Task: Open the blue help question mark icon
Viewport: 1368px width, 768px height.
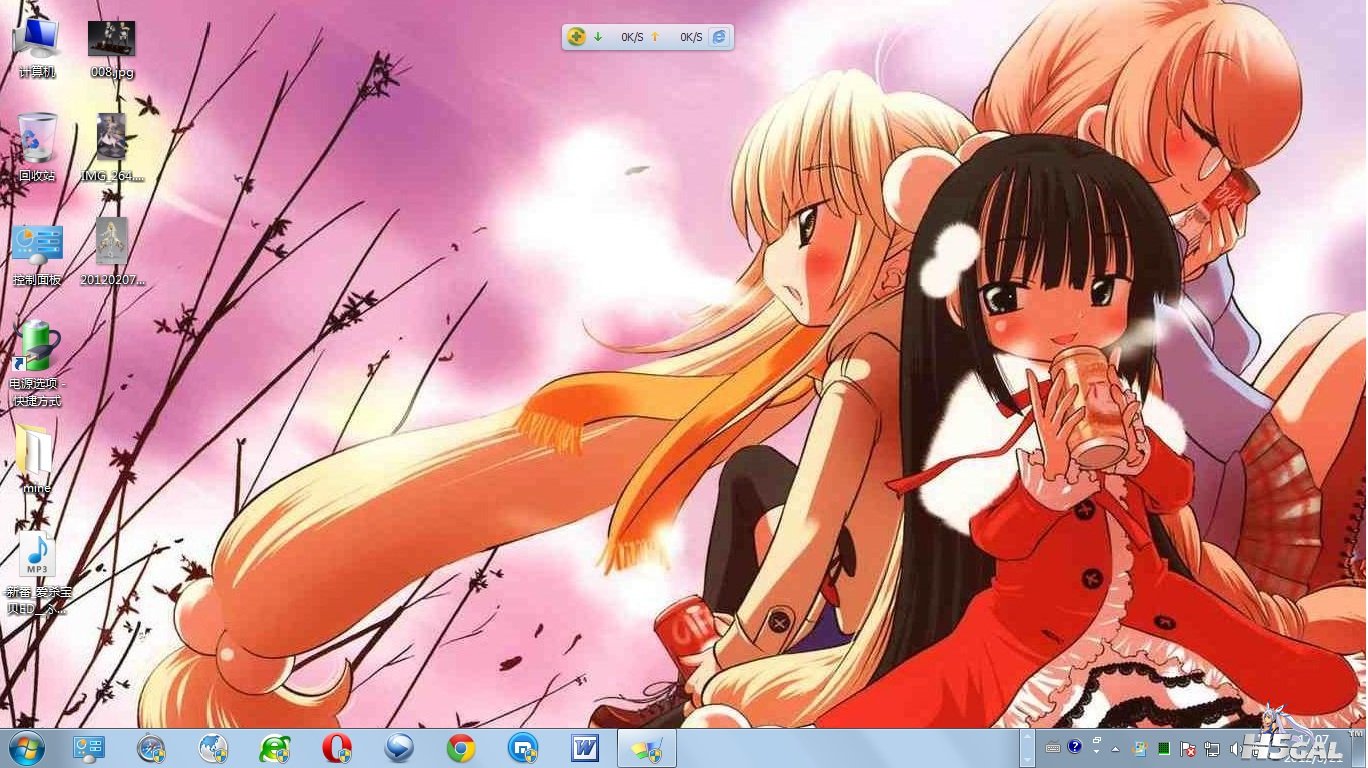Action: pyautogui.click(x=1075, y=746)
